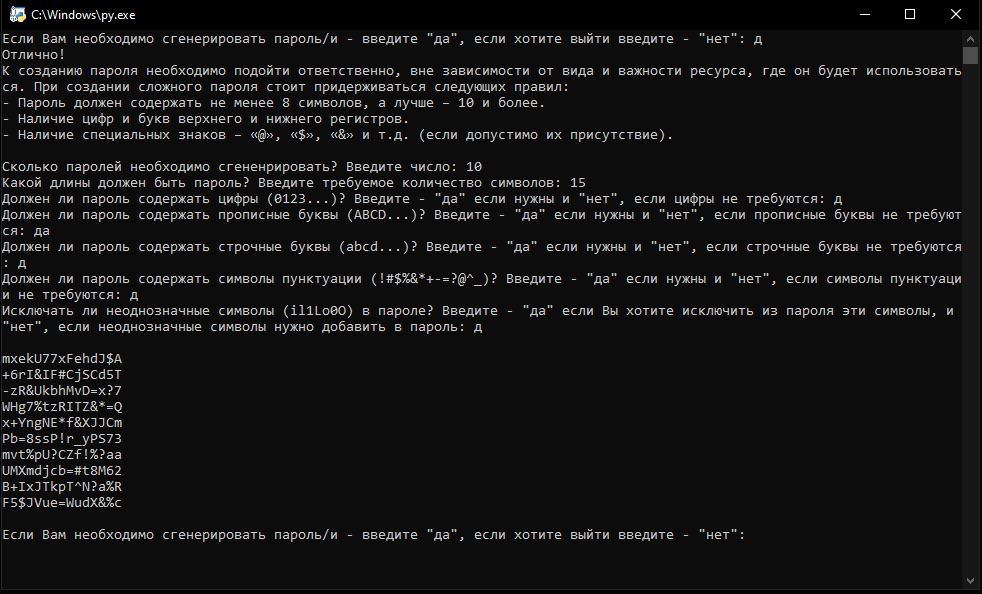This screenshot has height=594, width=982.
Task: Click the scrollbar down arrow
Action: [x=968, y=578]
